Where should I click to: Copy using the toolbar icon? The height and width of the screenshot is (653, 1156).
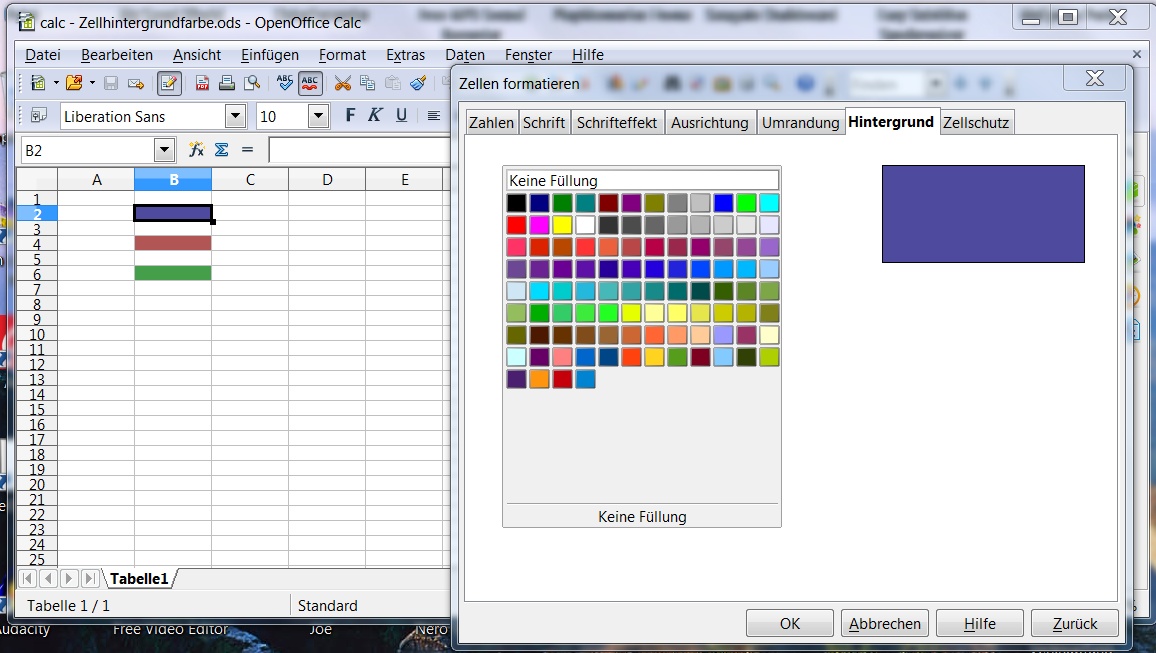point(369,85)
